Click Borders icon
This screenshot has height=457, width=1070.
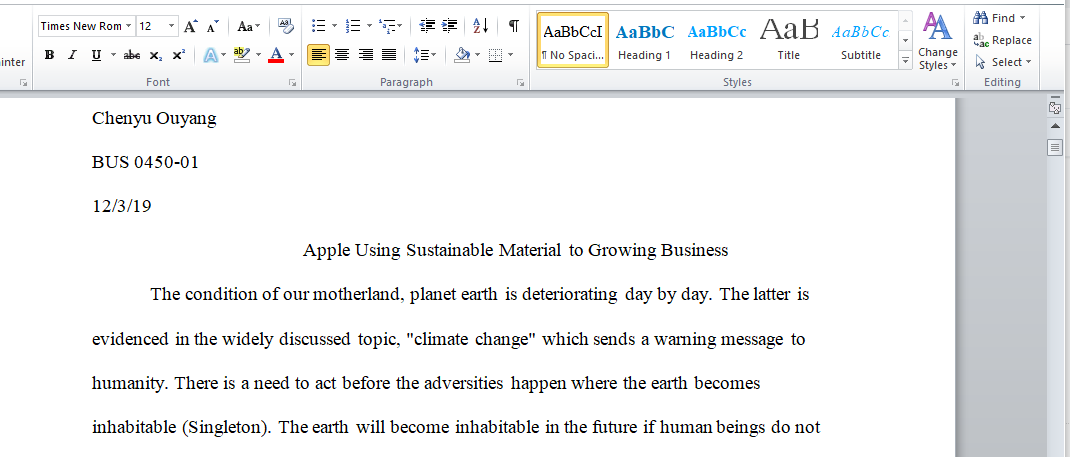click(496, 55)
